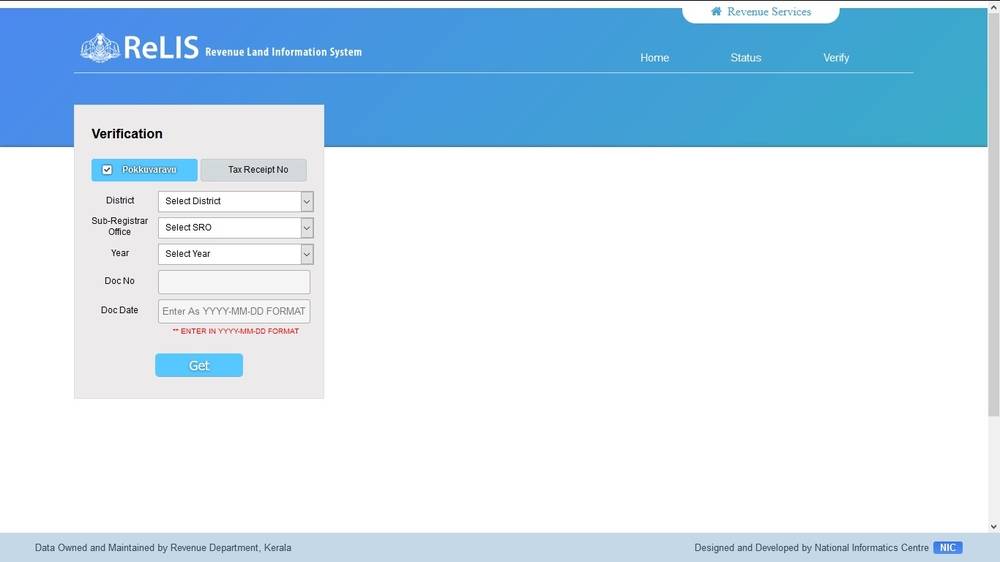Open the Status menu item
1000x562 pixels.
pos(745,58)
